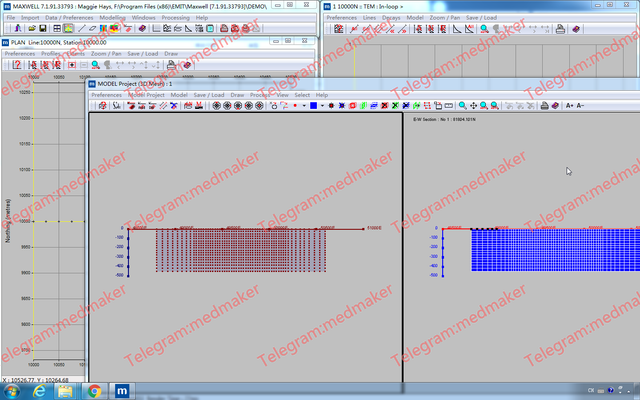Open the Select menu in MODEL window
The height and width of the screenshot is (400, 640).
[x=302, y=95]
